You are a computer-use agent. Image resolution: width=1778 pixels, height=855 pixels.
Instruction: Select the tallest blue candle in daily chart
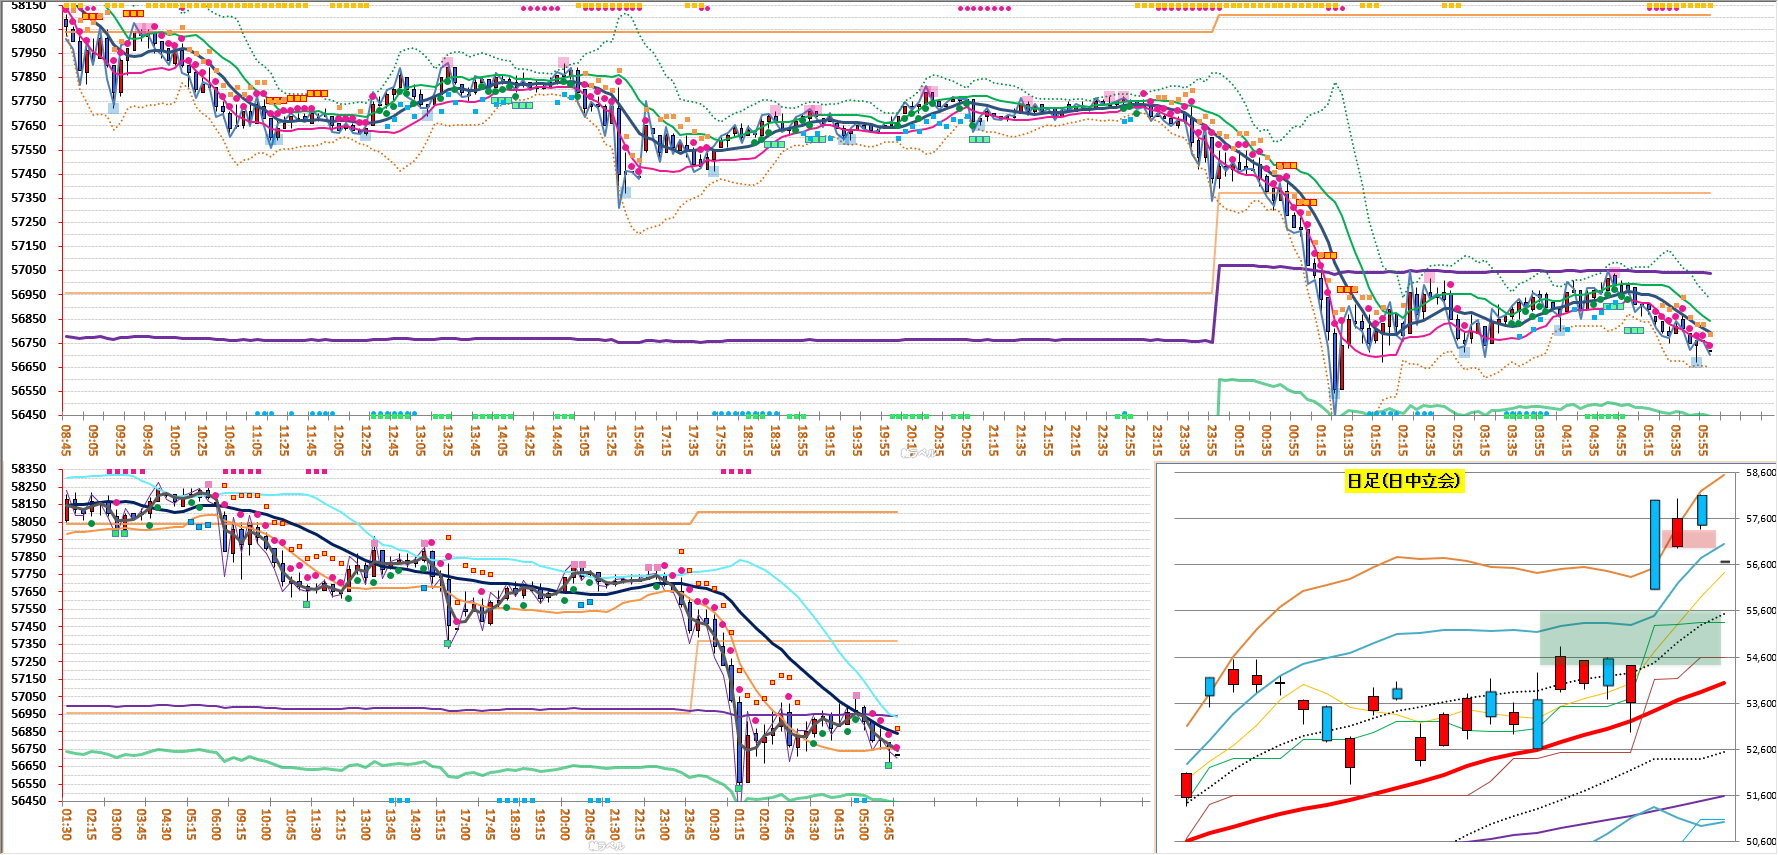(1655, 544)
